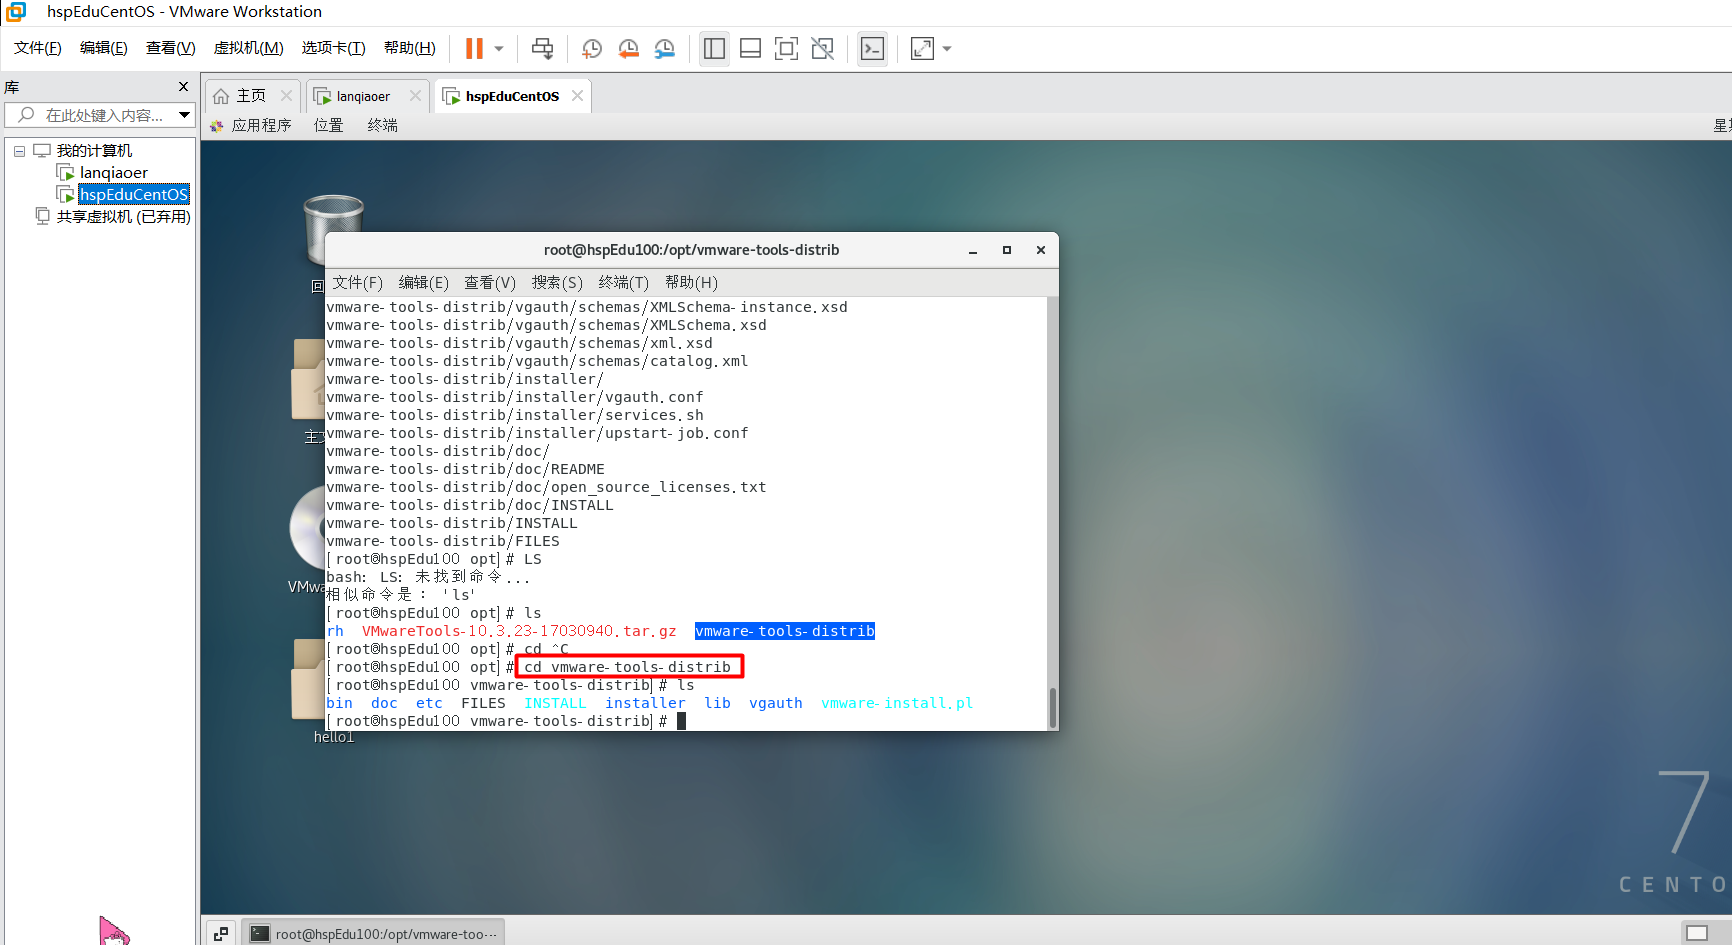Minimize the terminal window
Image resolution: width=1732 pixels, height=945 pixels.
coord(972,250)
